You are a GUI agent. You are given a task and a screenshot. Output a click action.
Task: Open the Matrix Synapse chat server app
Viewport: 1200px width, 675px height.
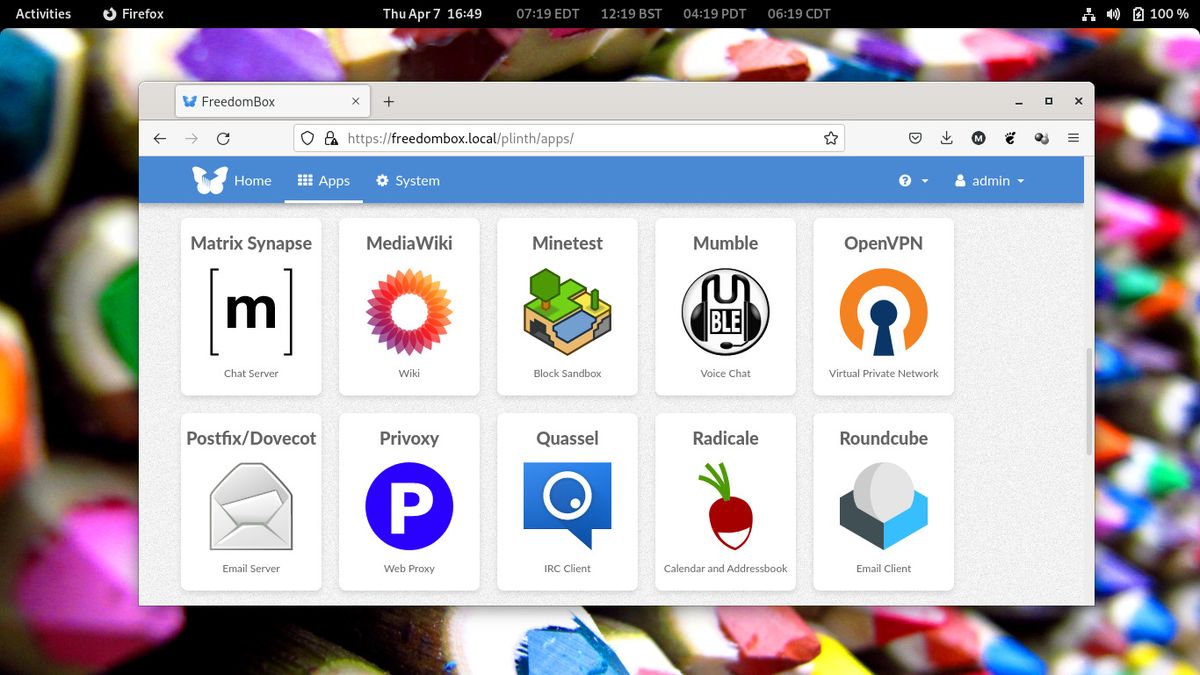coord(250,305)
